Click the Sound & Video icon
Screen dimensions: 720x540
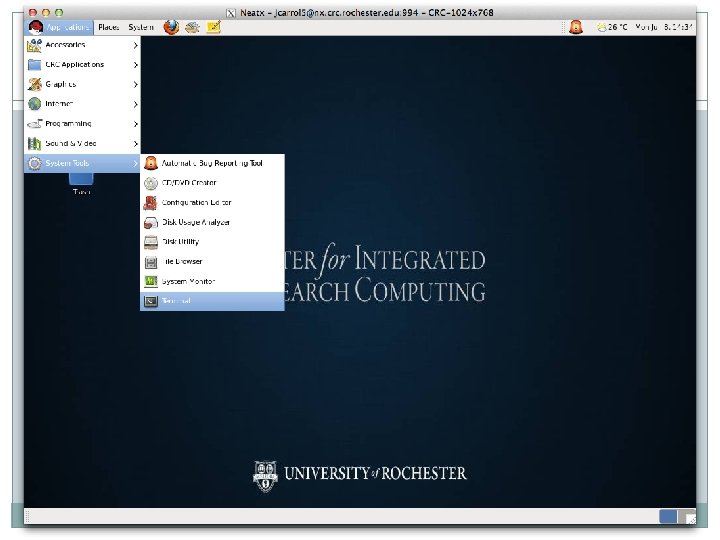[x=34, y=144]
